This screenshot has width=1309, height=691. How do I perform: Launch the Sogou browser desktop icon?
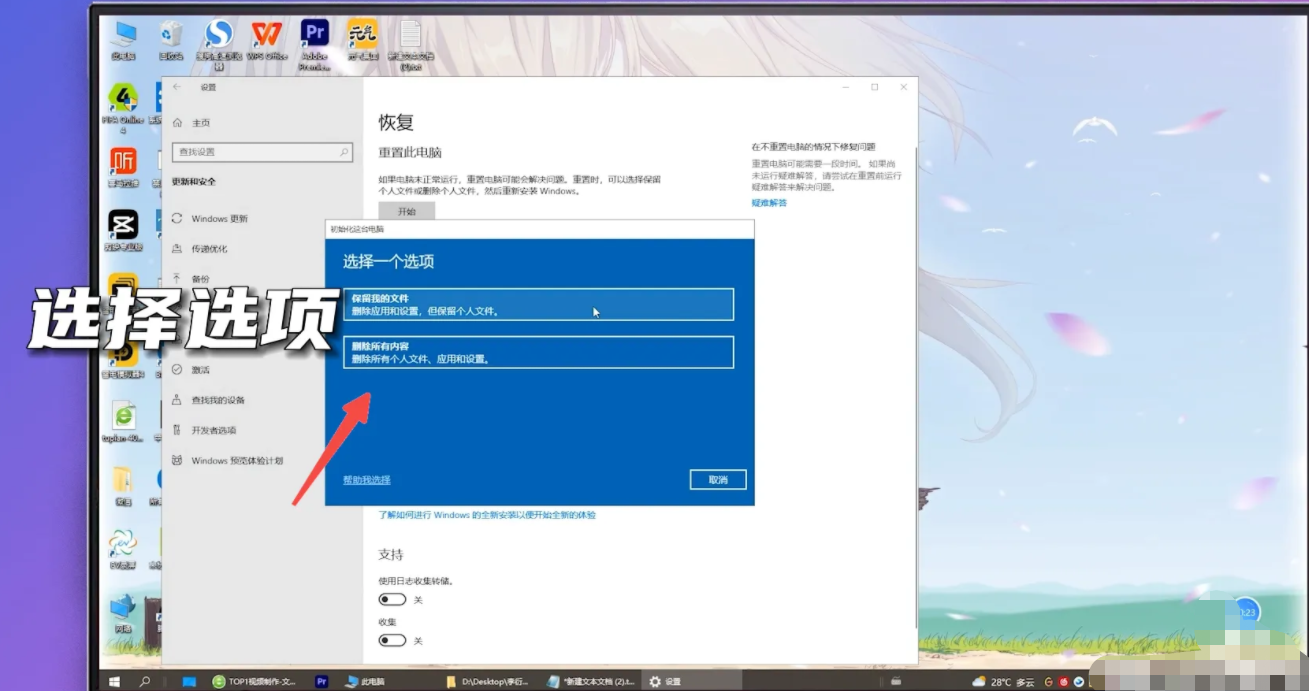pyautogui.click(x=218, y=37)
